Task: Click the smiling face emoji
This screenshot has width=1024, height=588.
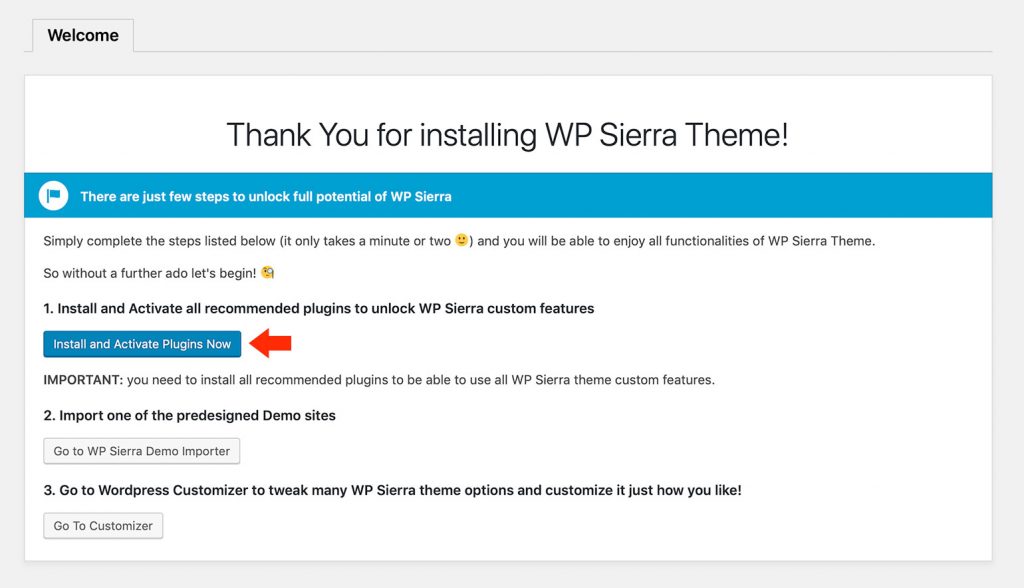Action: (x=462, y=240)
